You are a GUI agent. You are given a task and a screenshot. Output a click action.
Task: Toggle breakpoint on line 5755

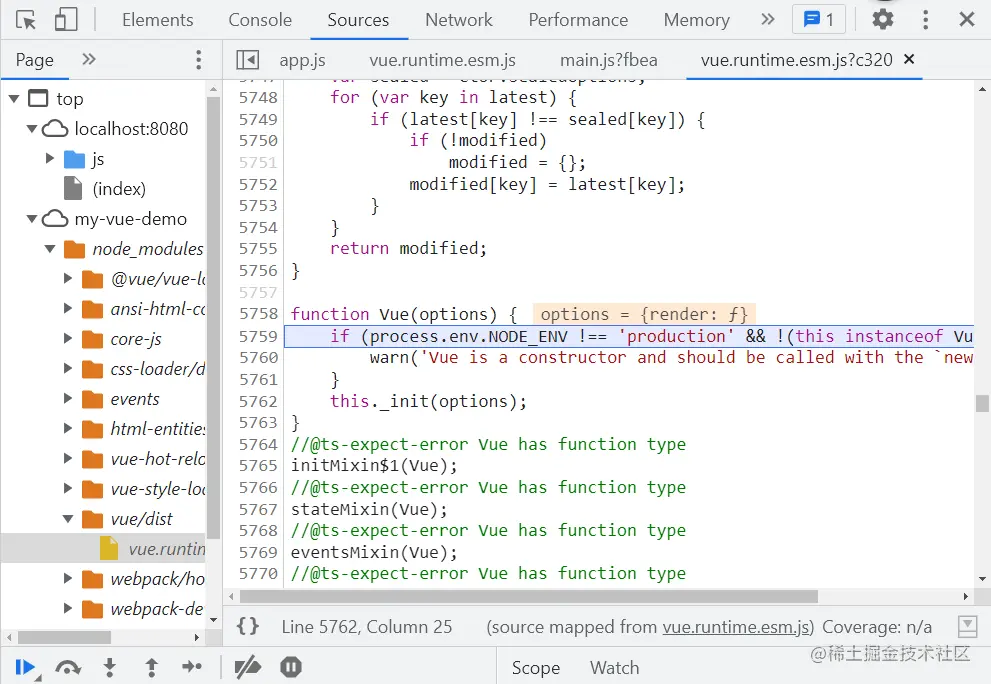pyautogui.click(x=258, y=248)
